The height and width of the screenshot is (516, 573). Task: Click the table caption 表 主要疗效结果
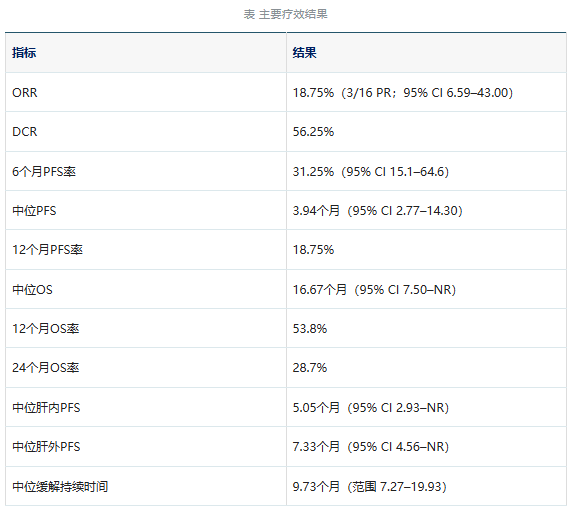(x=285, y=14)
